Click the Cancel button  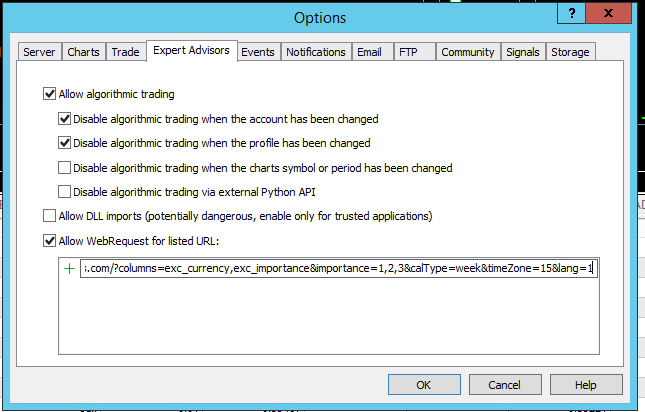point(504,385)
